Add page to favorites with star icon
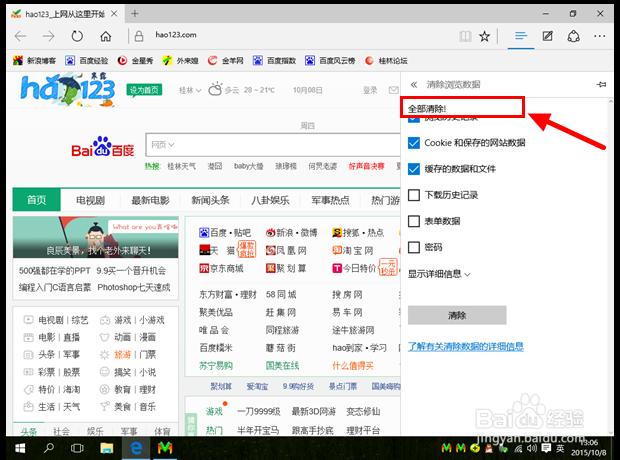The height and width of the screenshot is (460, 620). tap(484, 36)
